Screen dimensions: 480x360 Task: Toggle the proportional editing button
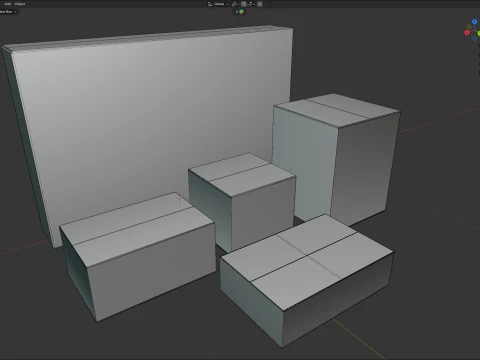click(x=260, y=4)
